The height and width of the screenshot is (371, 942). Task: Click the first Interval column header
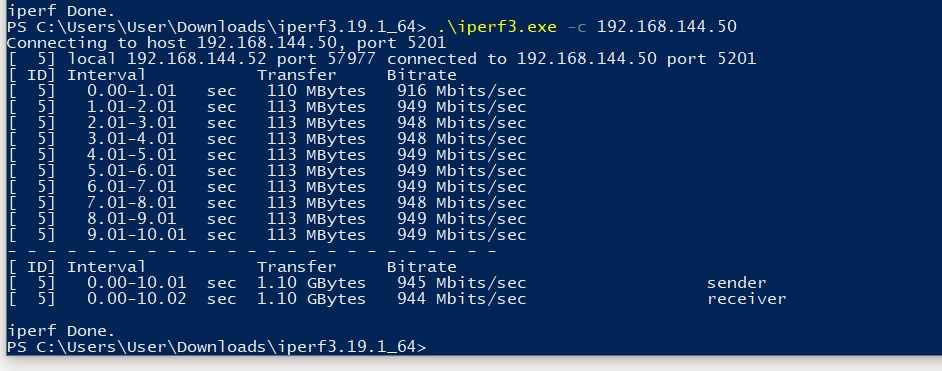tap(106, 75)
